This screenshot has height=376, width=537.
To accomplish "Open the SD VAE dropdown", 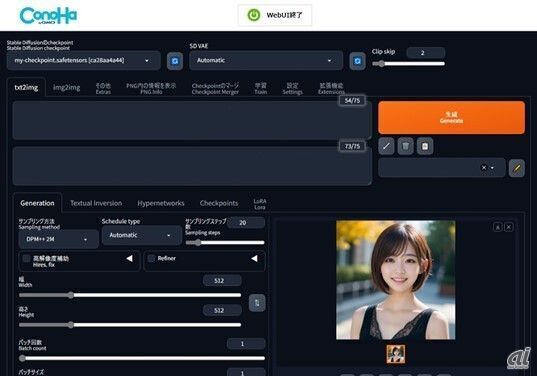I will tap(266, 61).
